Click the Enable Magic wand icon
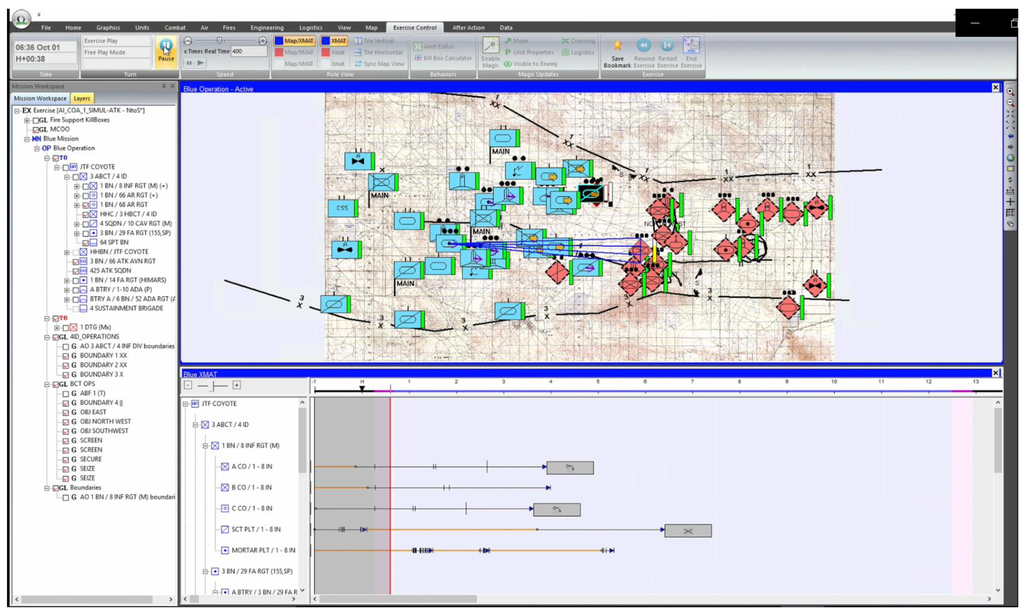The image size is (1023, 613). [x=490, y=45]
